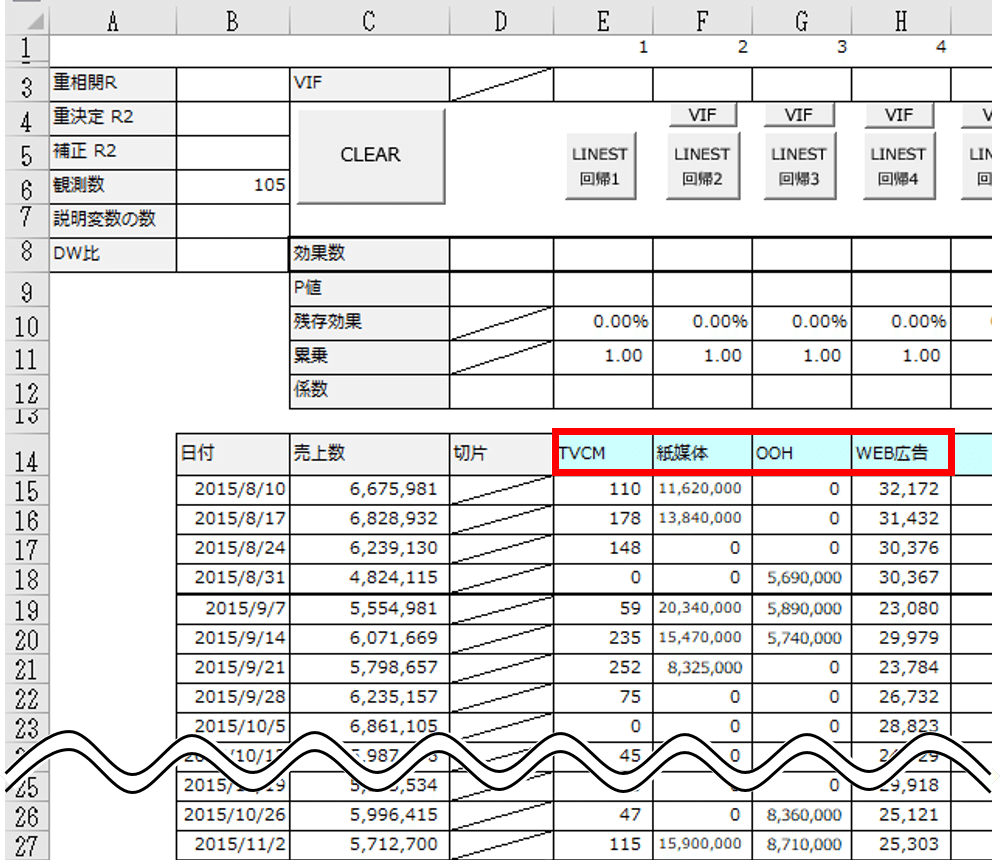
Task: Click the 観測数 label cell
Action: click(x=113, y=186)
